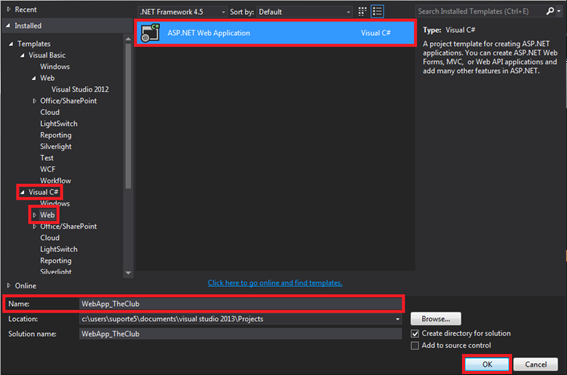Switch to medium icons list view
Screen dimensions: 567x375
(377, 12)
